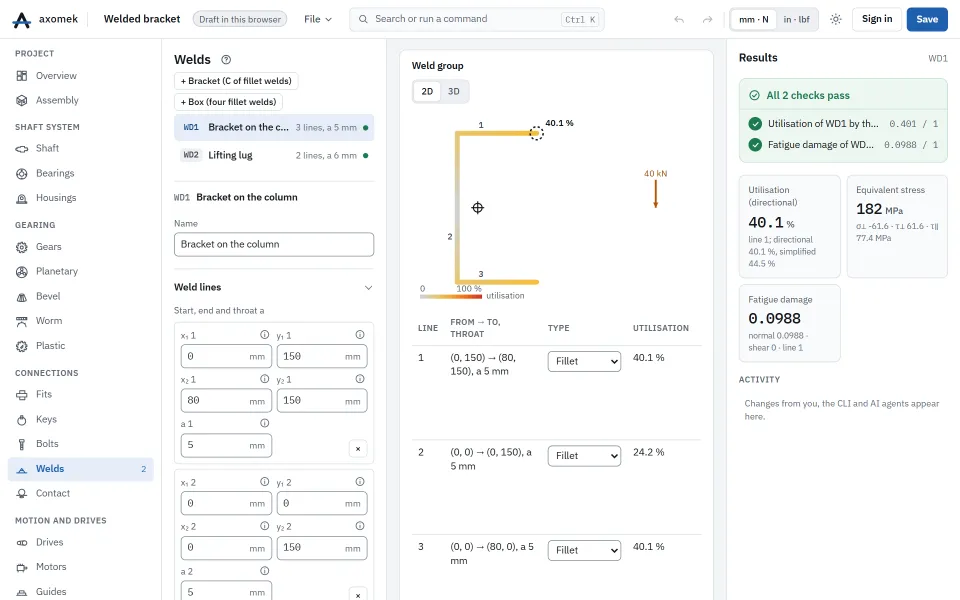Viewport: 960px width, 600px height.
Task: Switch units to mm · N
Action: pyautogui.click(x=754, y=20)
